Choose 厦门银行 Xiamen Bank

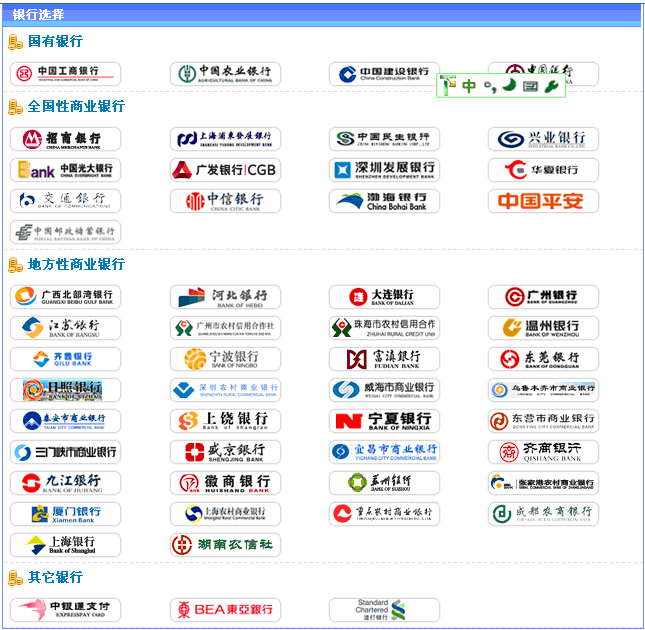tap(65, 514)
